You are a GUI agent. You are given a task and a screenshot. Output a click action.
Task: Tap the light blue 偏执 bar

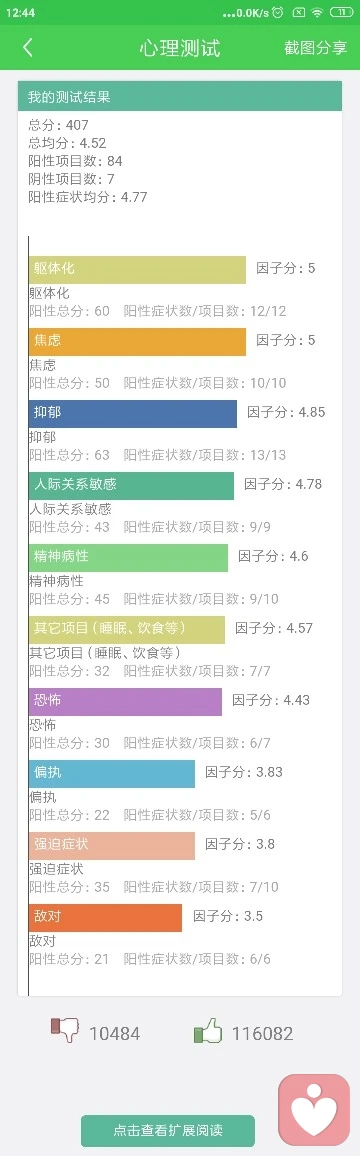[x=112, y=774]
